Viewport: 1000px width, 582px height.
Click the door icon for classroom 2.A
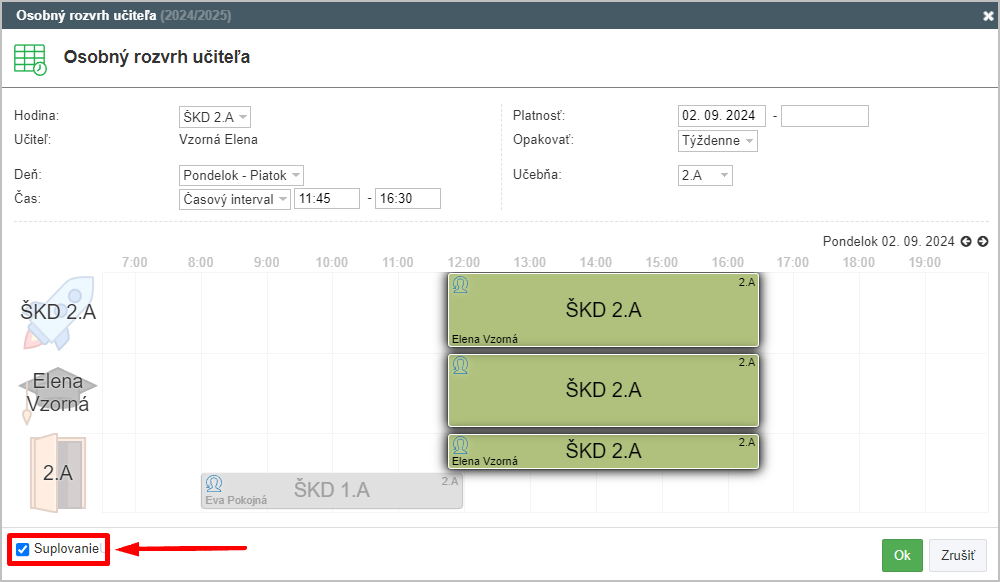(57, 473)
